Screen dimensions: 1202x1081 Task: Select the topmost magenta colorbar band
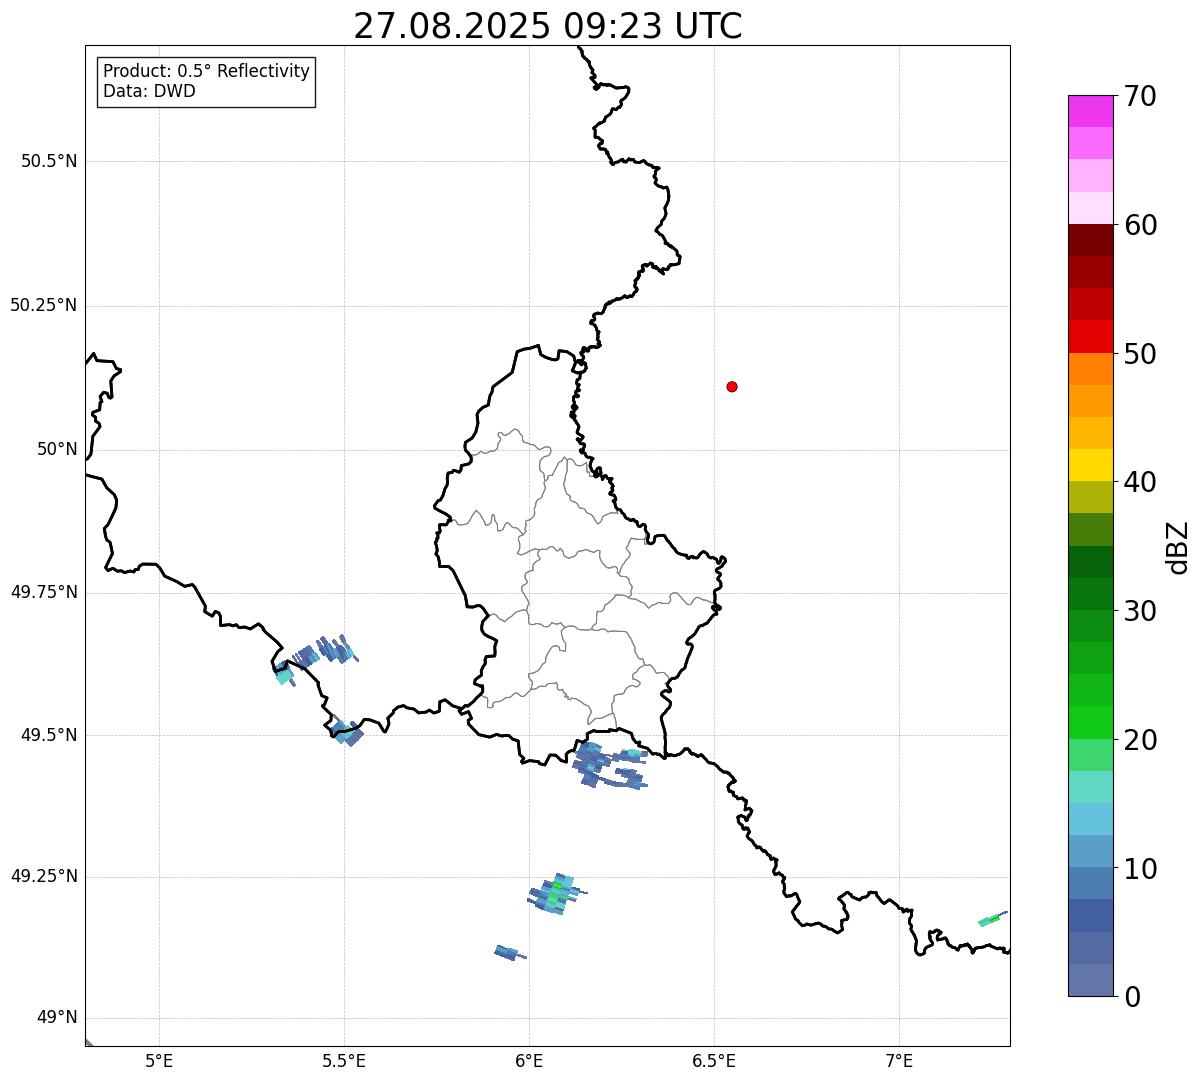coord(1090,111)
